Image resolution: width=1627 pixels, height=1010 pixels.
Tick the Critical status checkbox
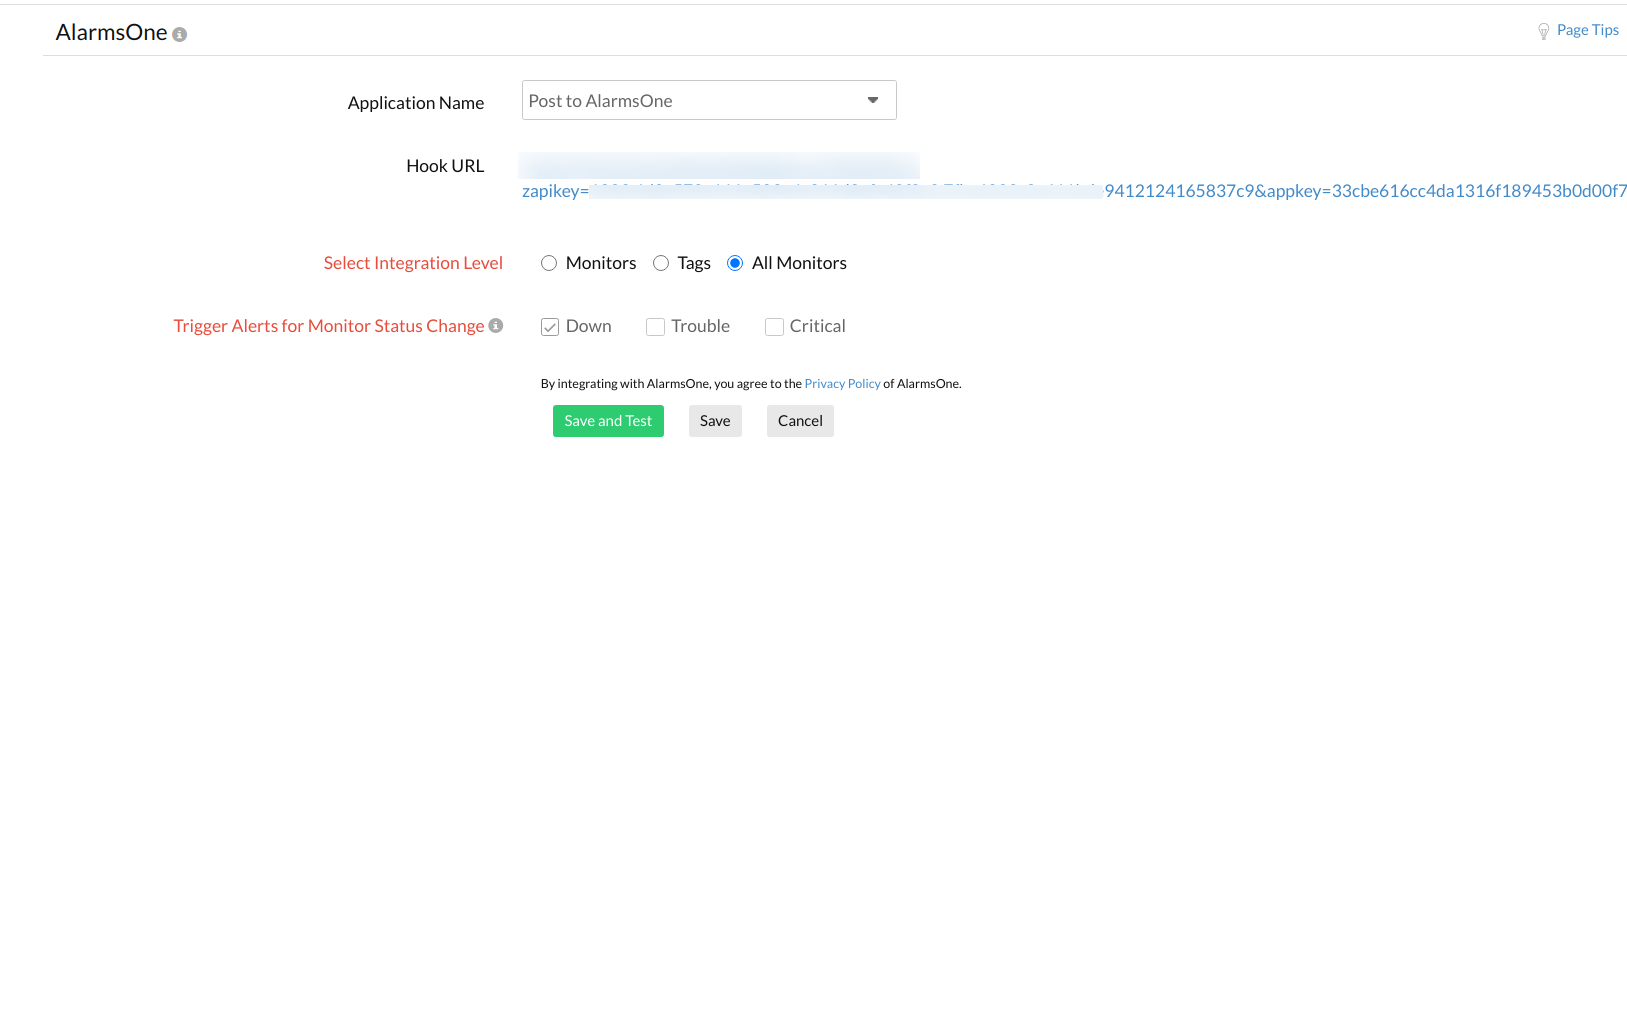774,327
